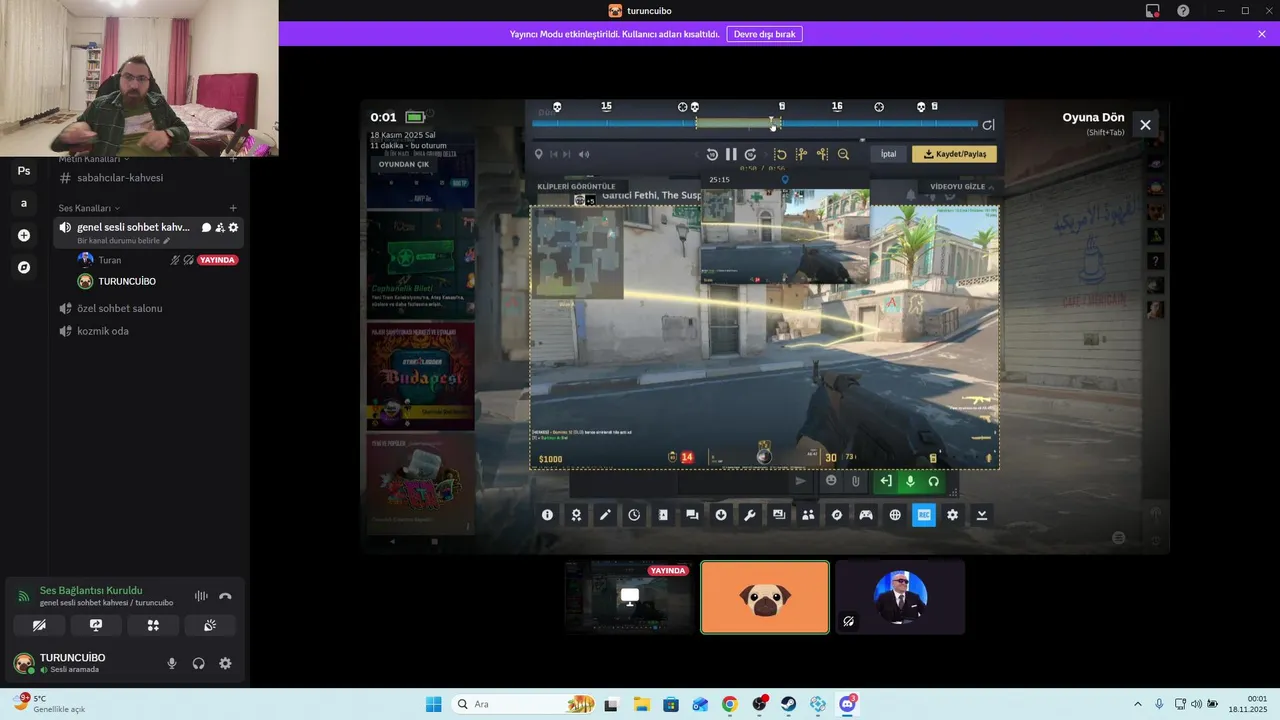Screen dimensions: 1280x720
Task: Toggle the green microphone button in overlay voice
Action: pyautogui.click(x=910, y=481)
